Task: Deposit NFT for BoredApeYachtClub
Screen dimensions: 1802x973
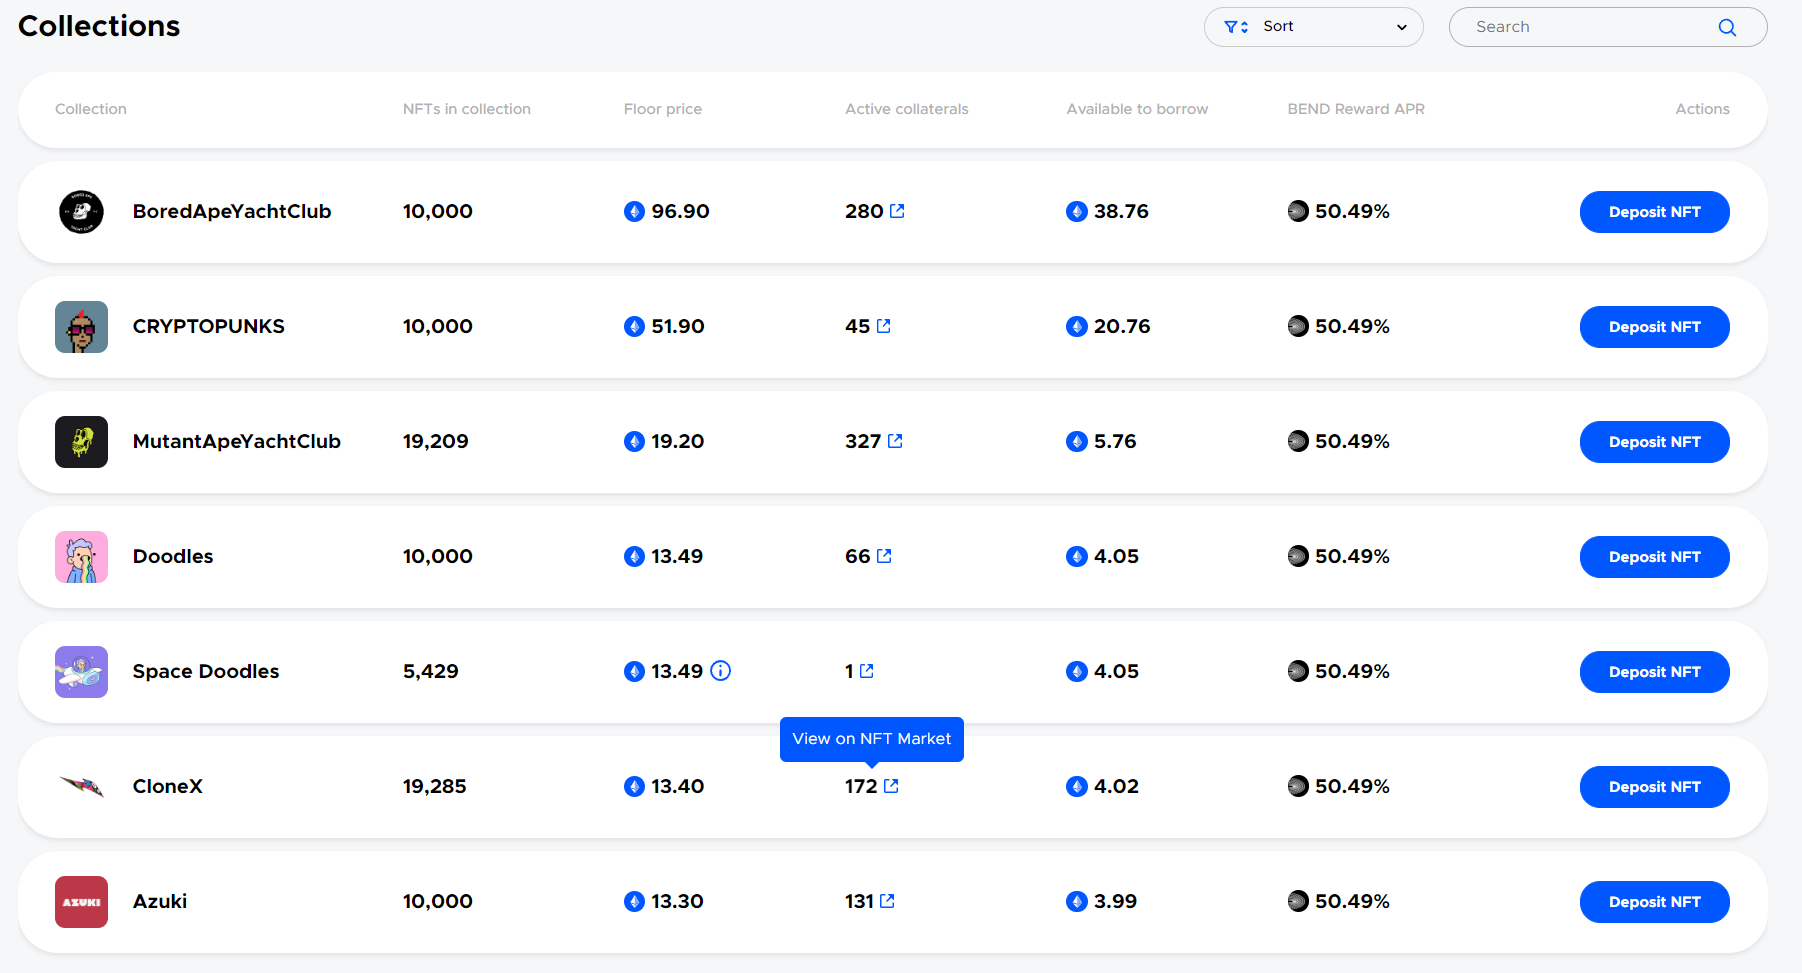Action: 1654,212
